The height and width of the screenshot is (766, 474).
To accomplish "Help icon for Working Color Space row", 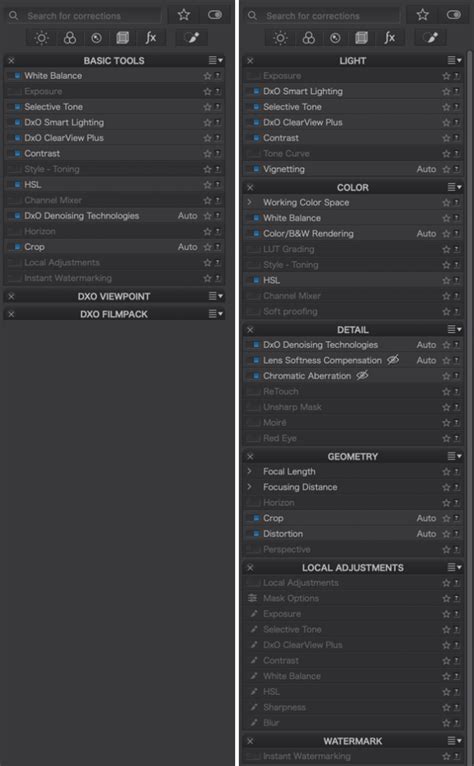I will click(x=456, y=203).
